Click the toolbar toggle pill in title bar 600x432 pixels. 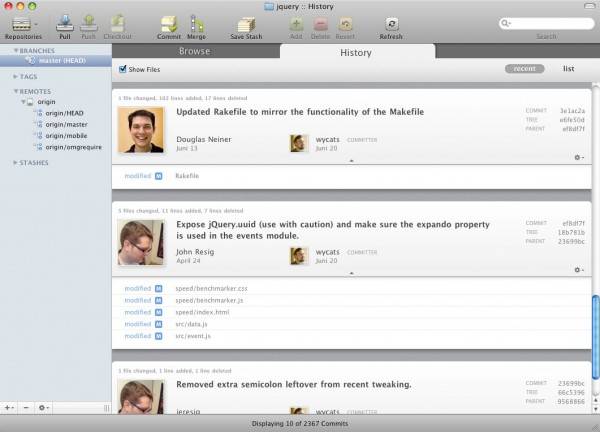589,6
